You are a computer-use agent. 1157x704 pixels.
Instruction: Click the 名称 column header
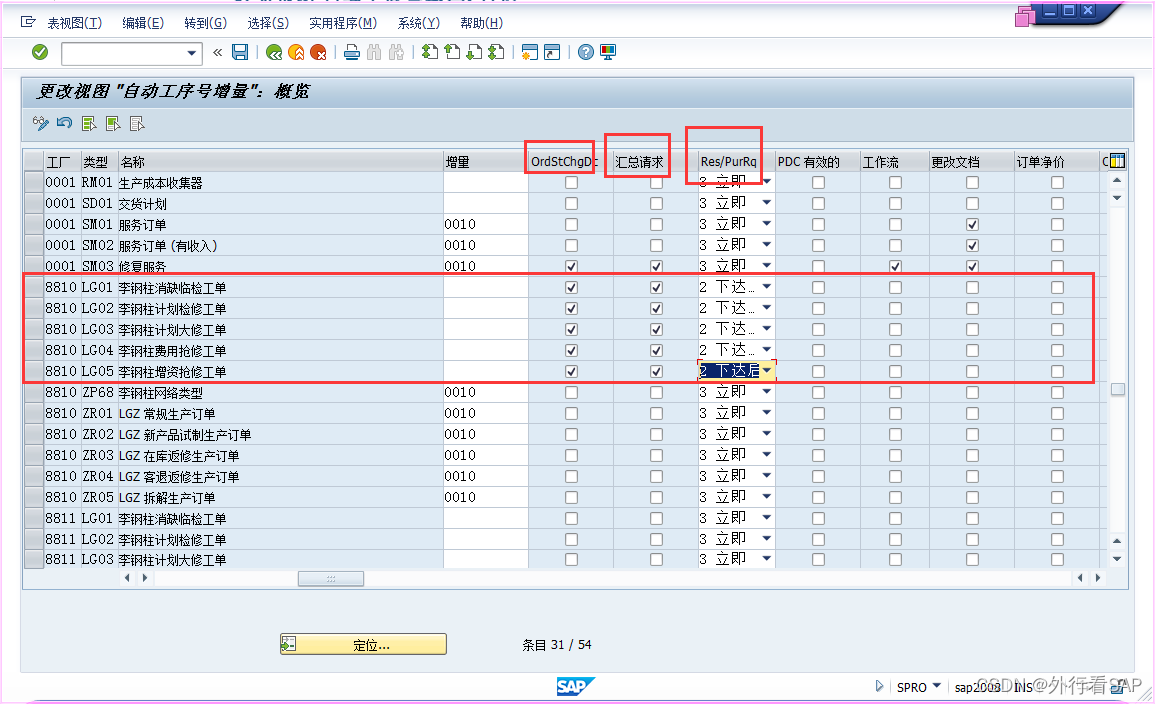[x=280, y=162]
